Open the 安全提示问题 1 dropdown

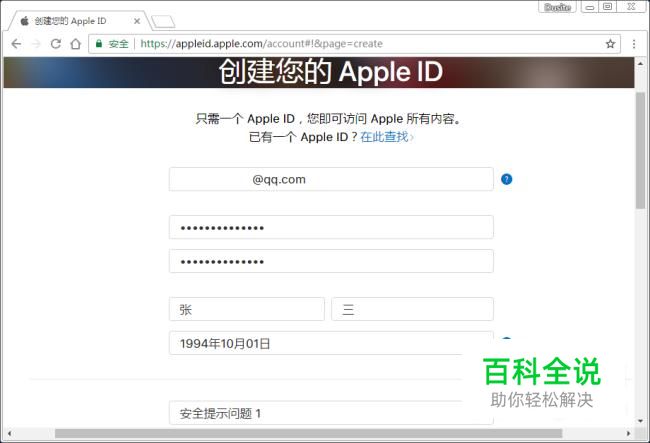[331, 412]
